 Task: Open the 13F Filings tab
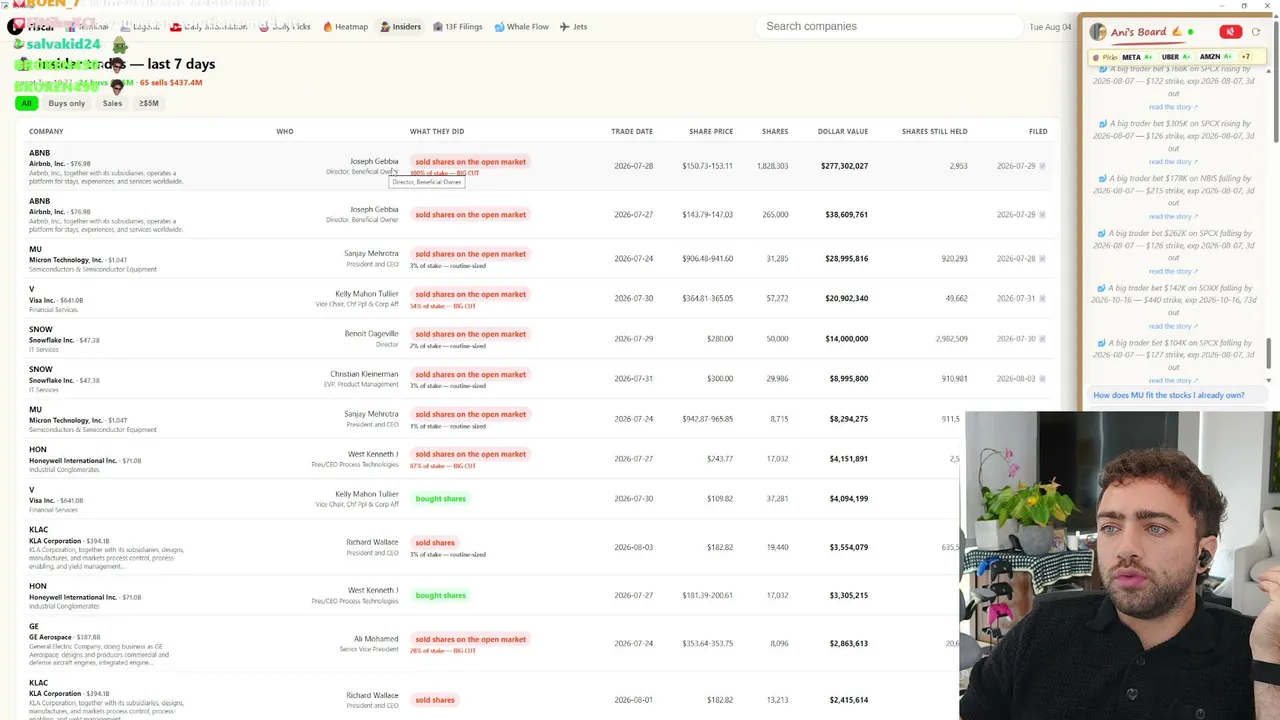click(x=457, y=26)
